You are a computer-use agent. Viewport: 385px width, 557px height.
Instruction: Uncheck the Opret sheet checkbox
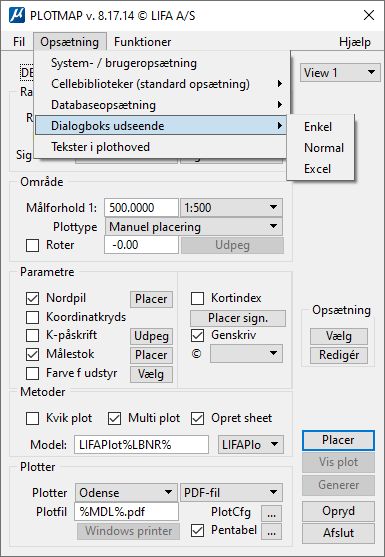[197, 419]
